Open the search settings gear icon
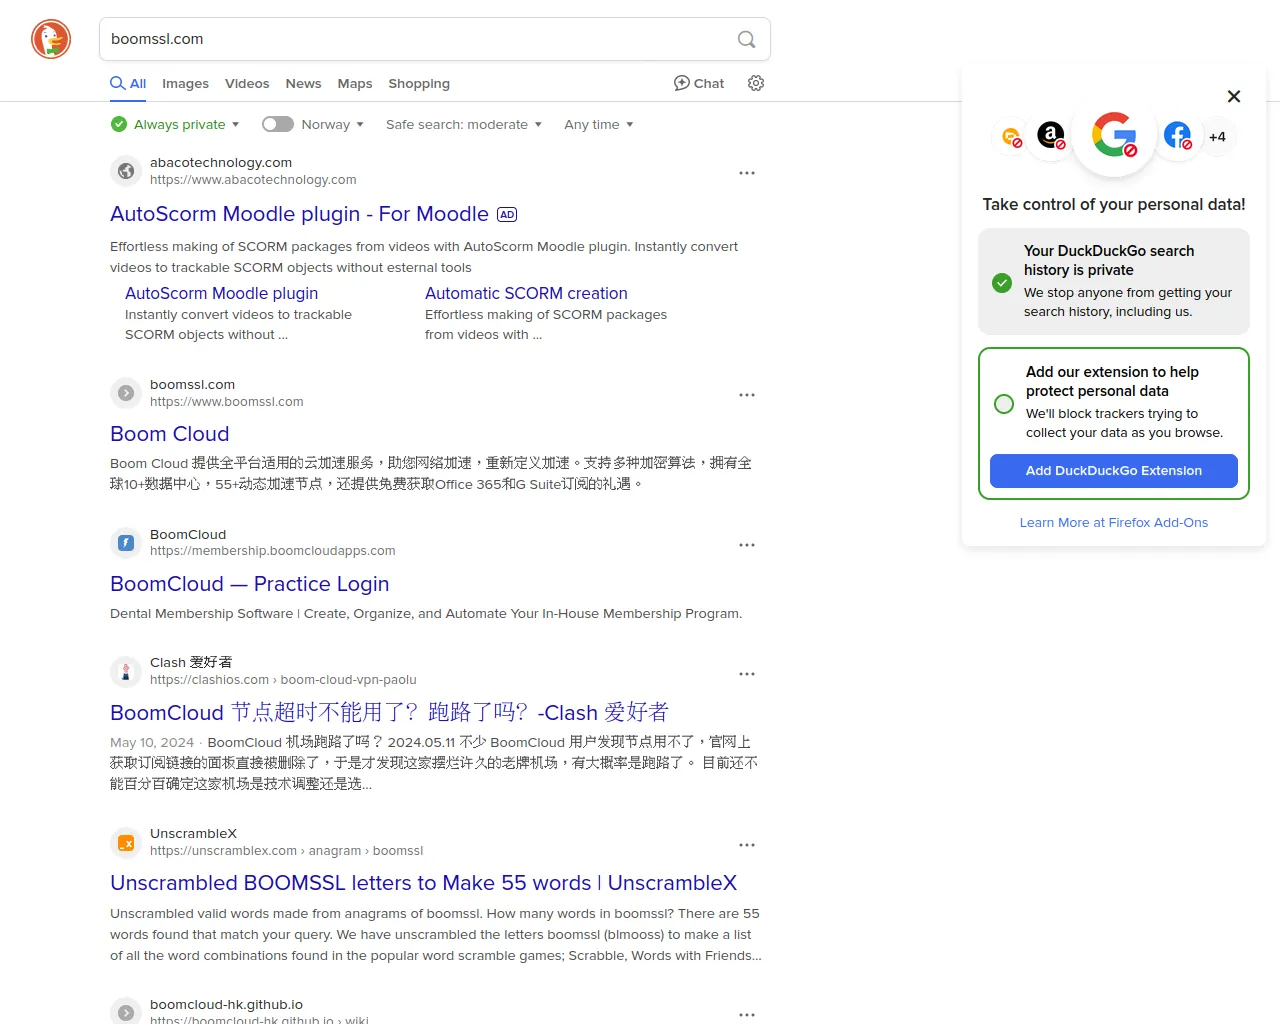 tap(756, 83)
